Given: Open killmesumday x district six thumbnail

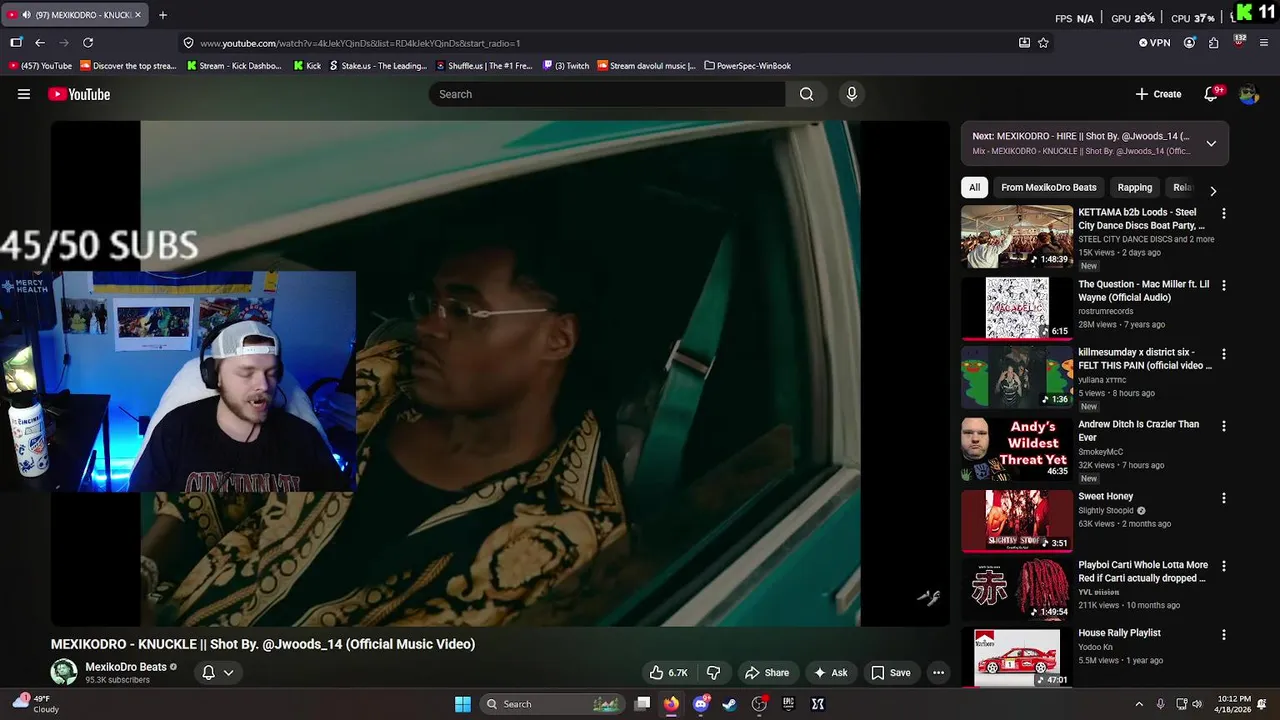Looking at the screenshot, I should tap(1017, 378).
